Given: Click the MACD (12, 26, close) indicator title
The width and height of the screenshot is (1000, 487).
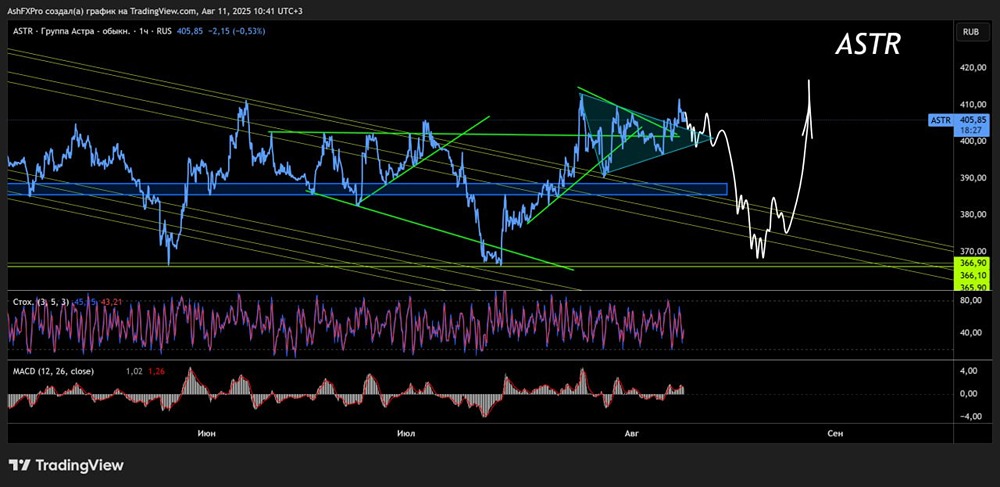Looking at the screenshot, I should pyautogui.click(x=53, y=371).
